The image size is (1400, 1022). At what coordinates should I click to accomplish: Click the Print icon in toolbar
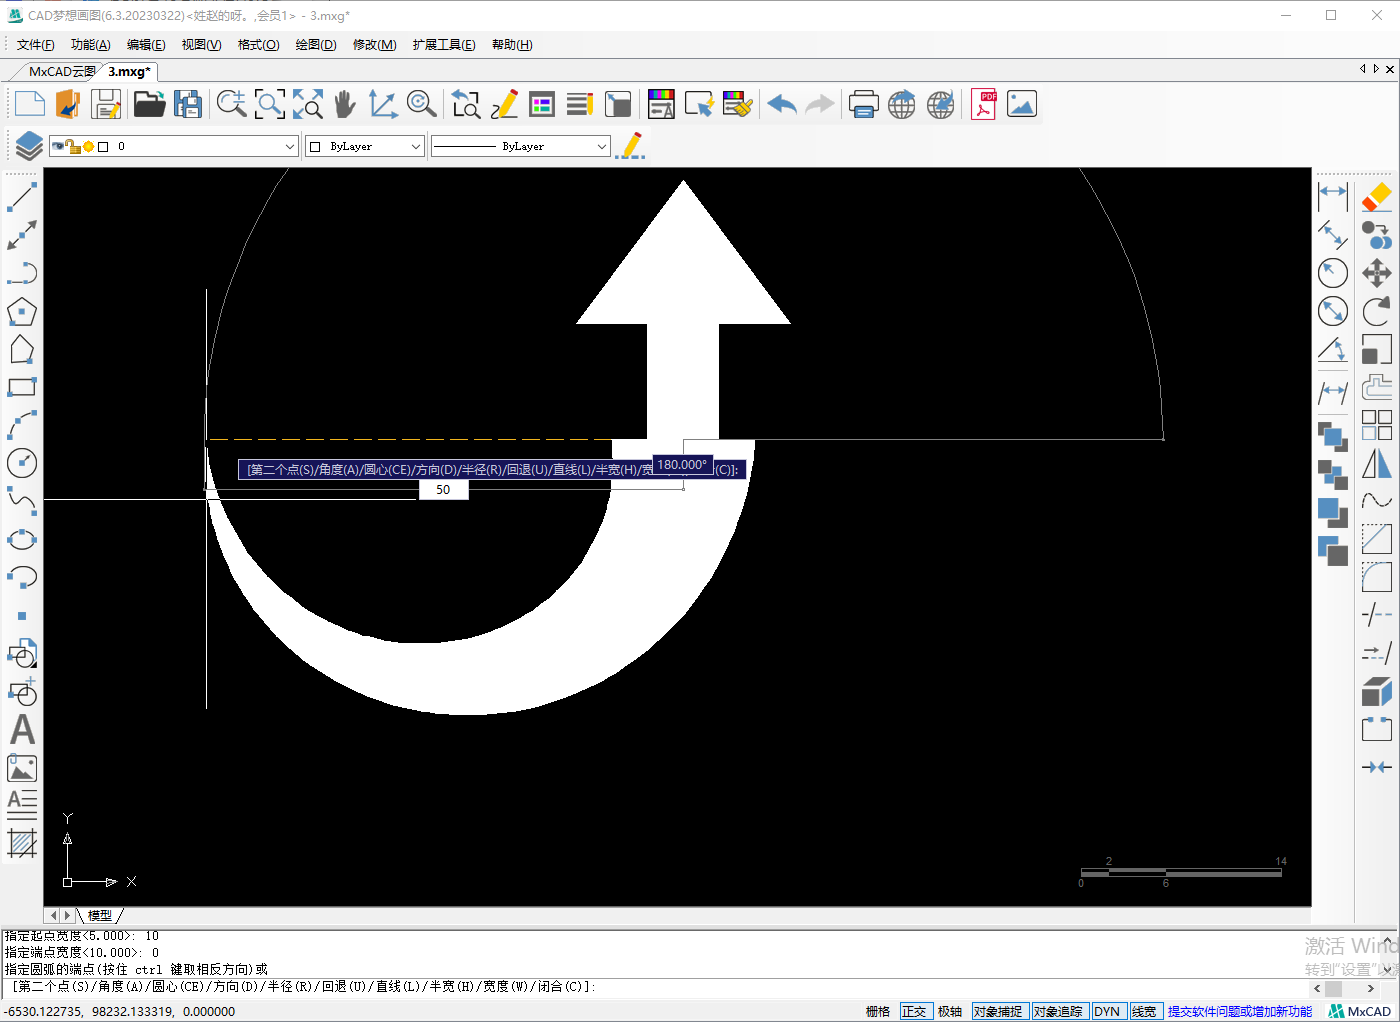coord(863,104)
